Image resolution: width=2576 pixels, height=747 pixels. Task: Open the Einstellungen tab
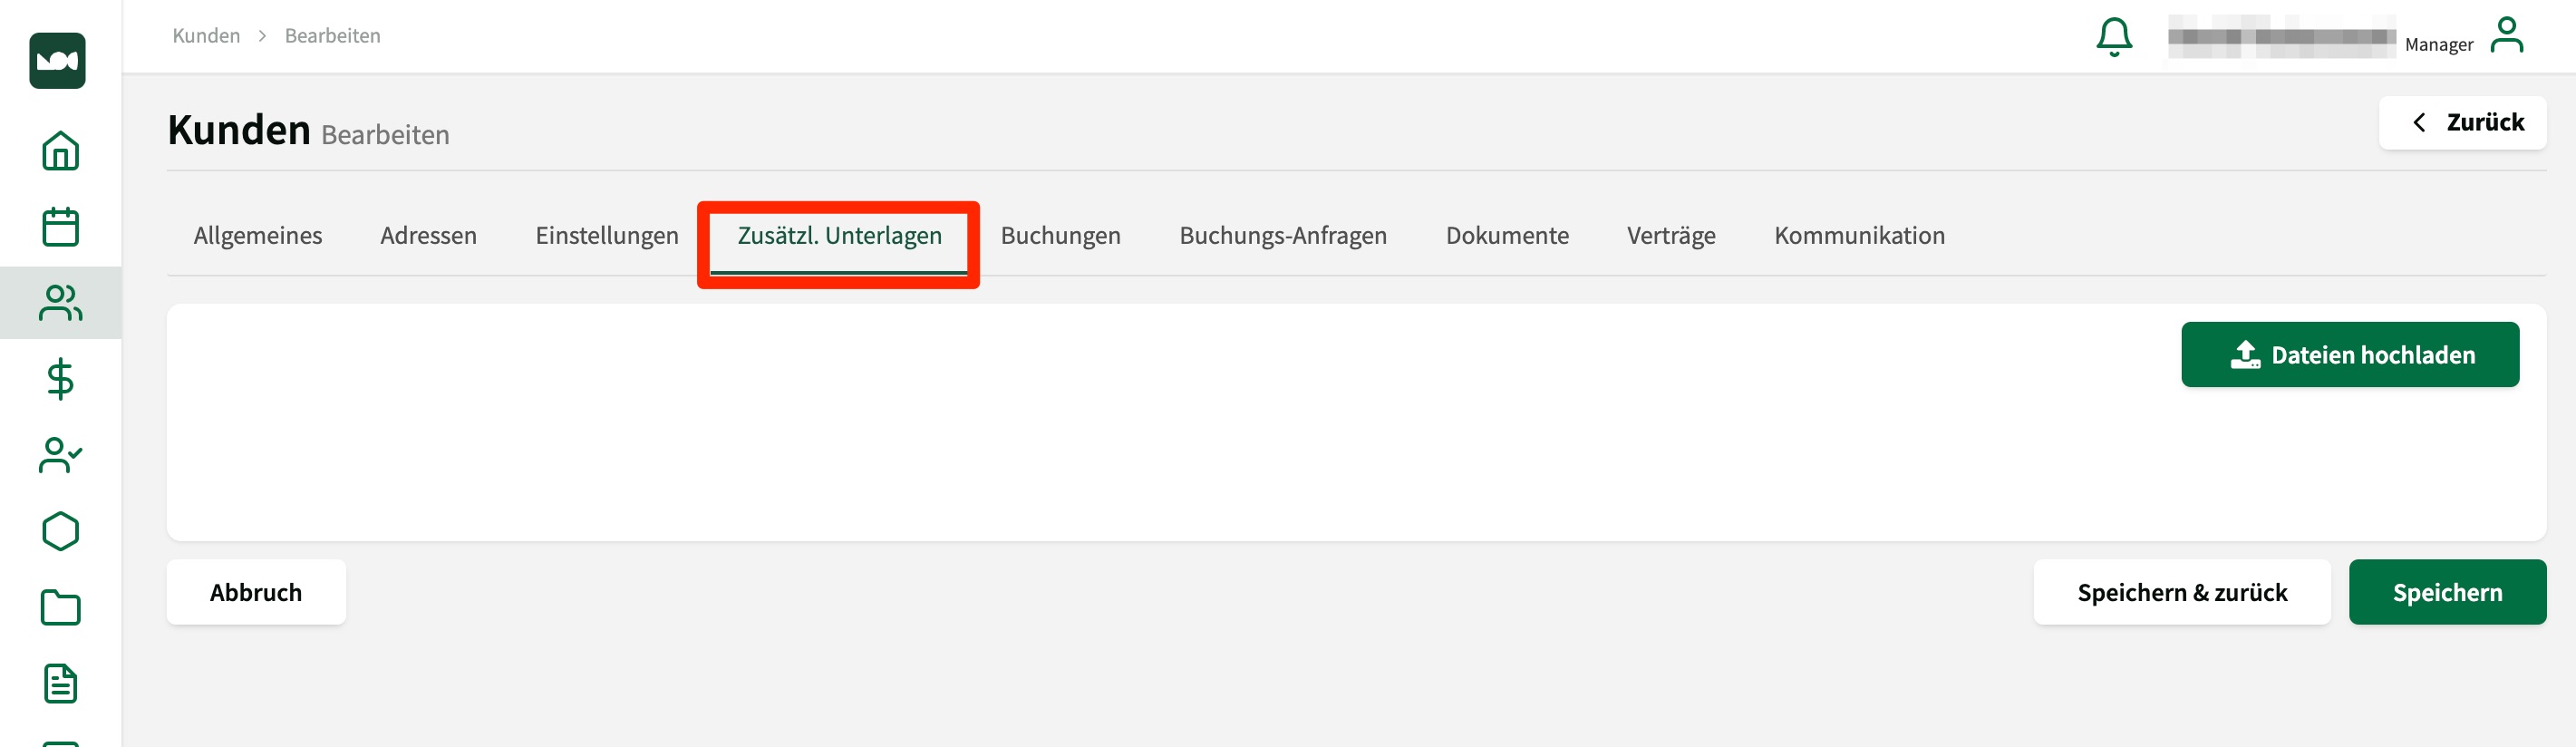(607, 236)
